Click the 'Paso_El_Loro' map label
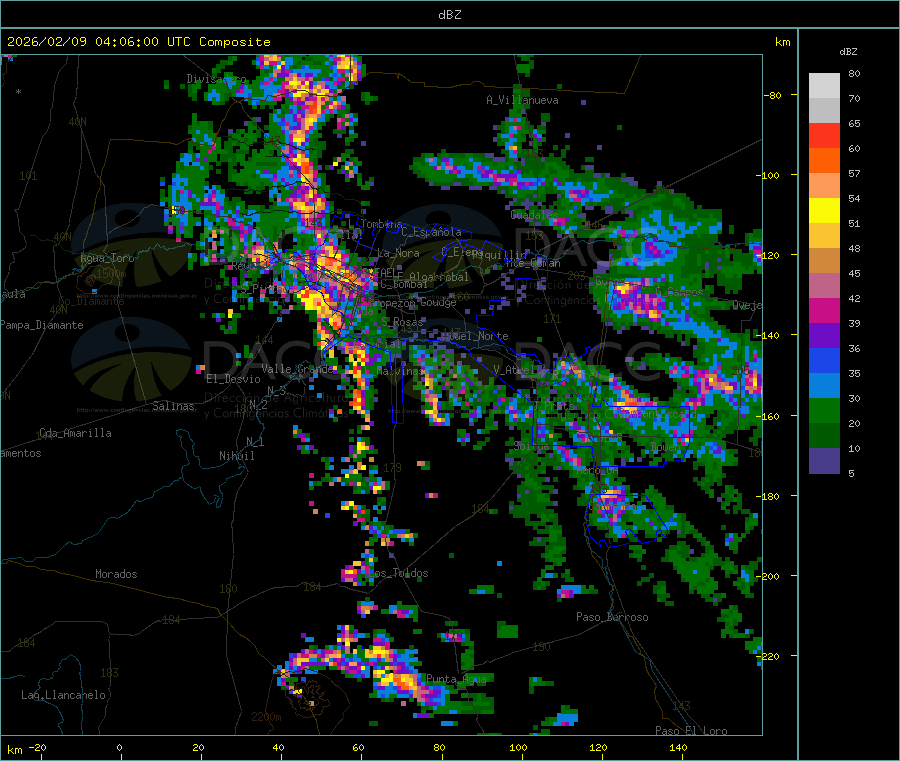 (692, 731)
